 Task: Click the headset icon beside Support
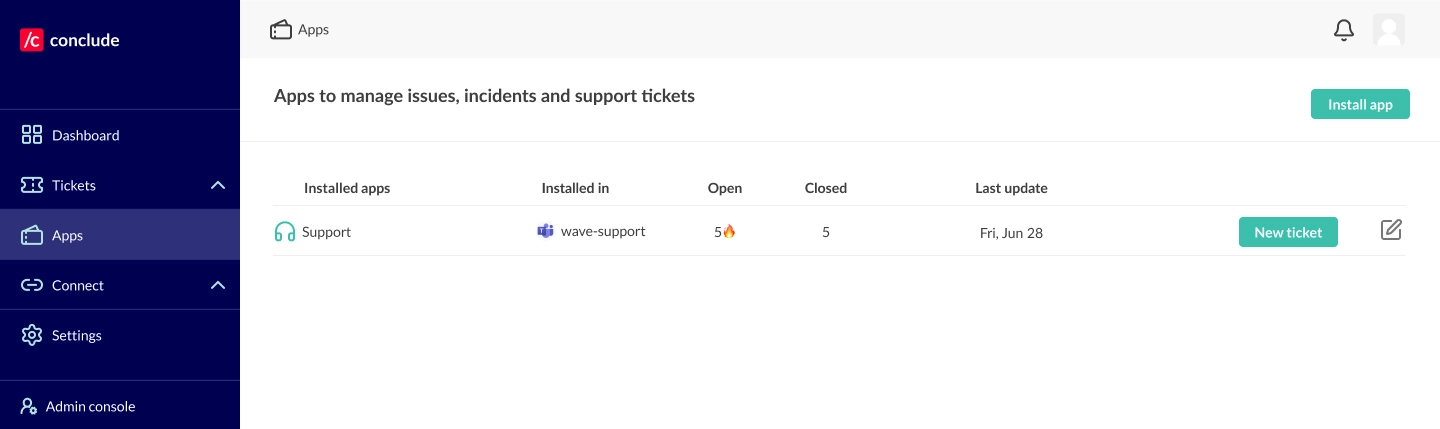click(285, 232)
